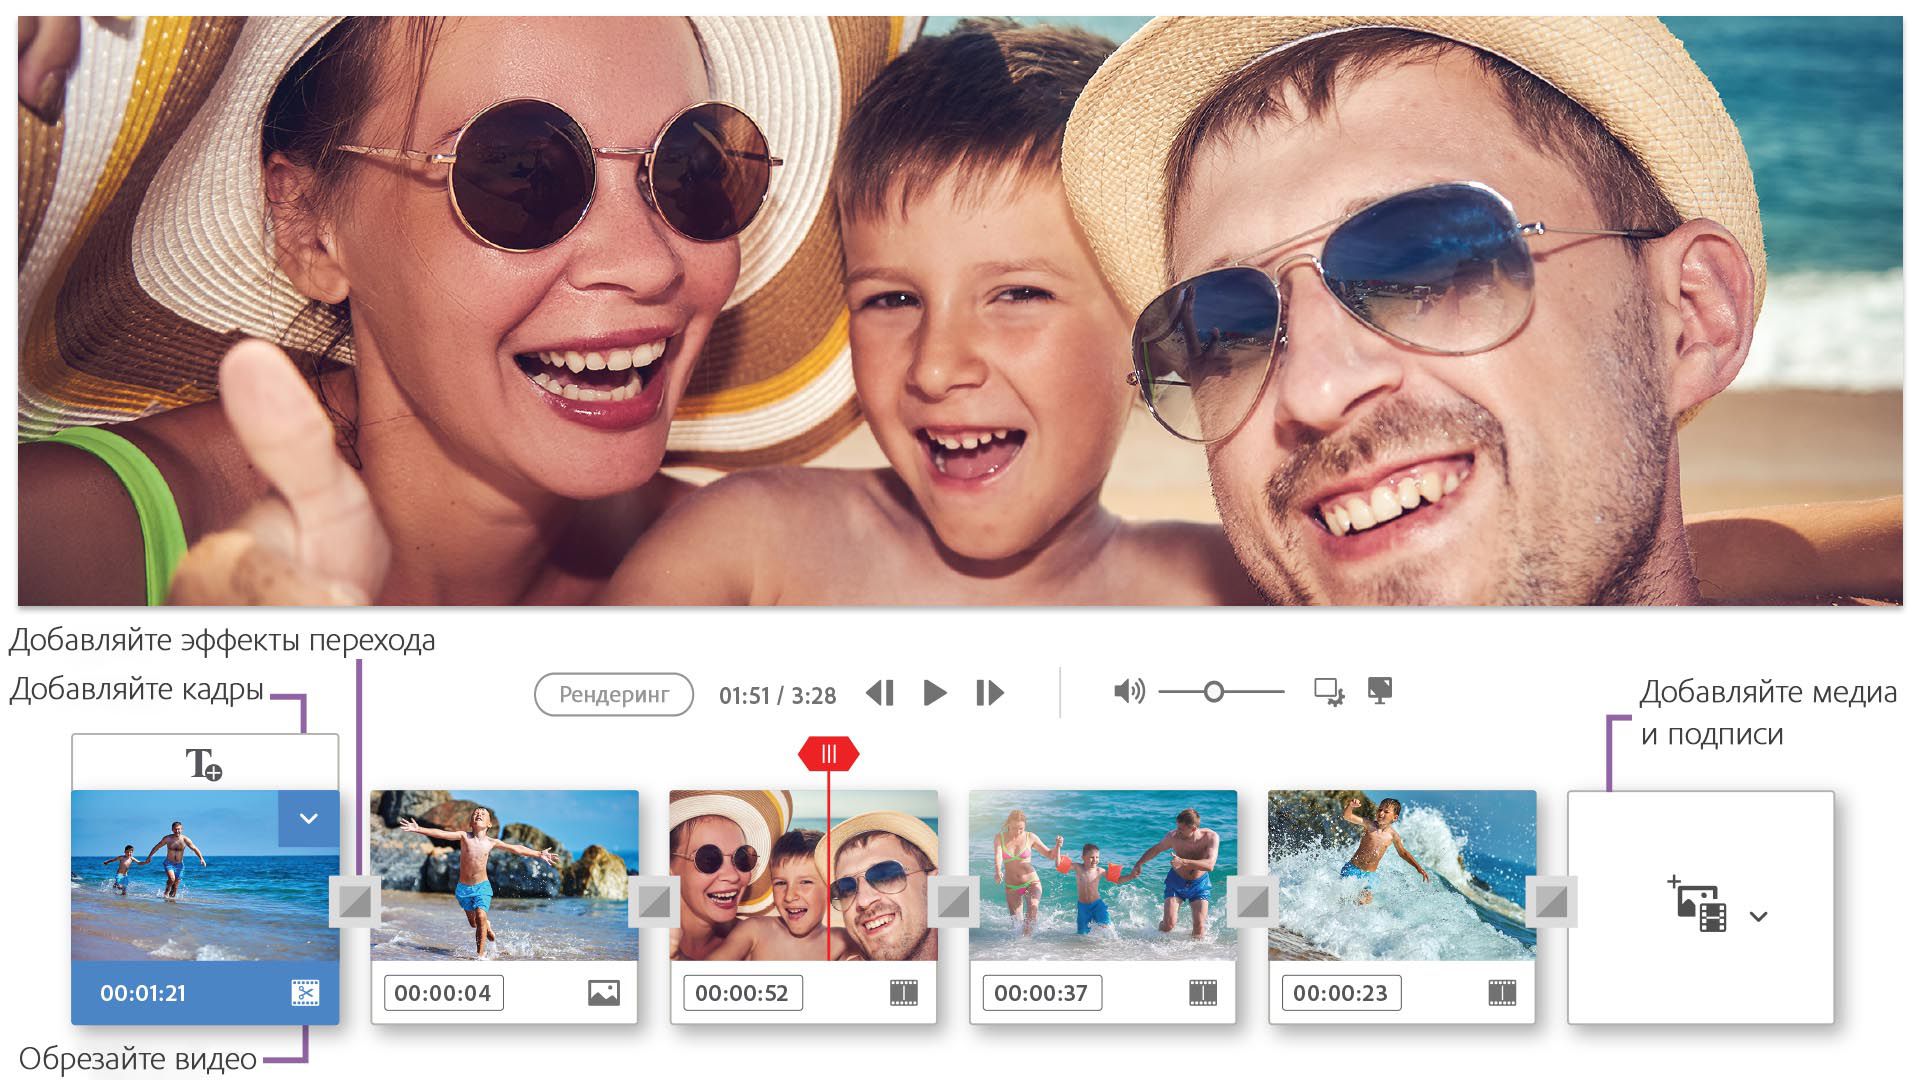Click the add title text icon
This screenshot has height=1080, width=1920.
click(204, 764)
